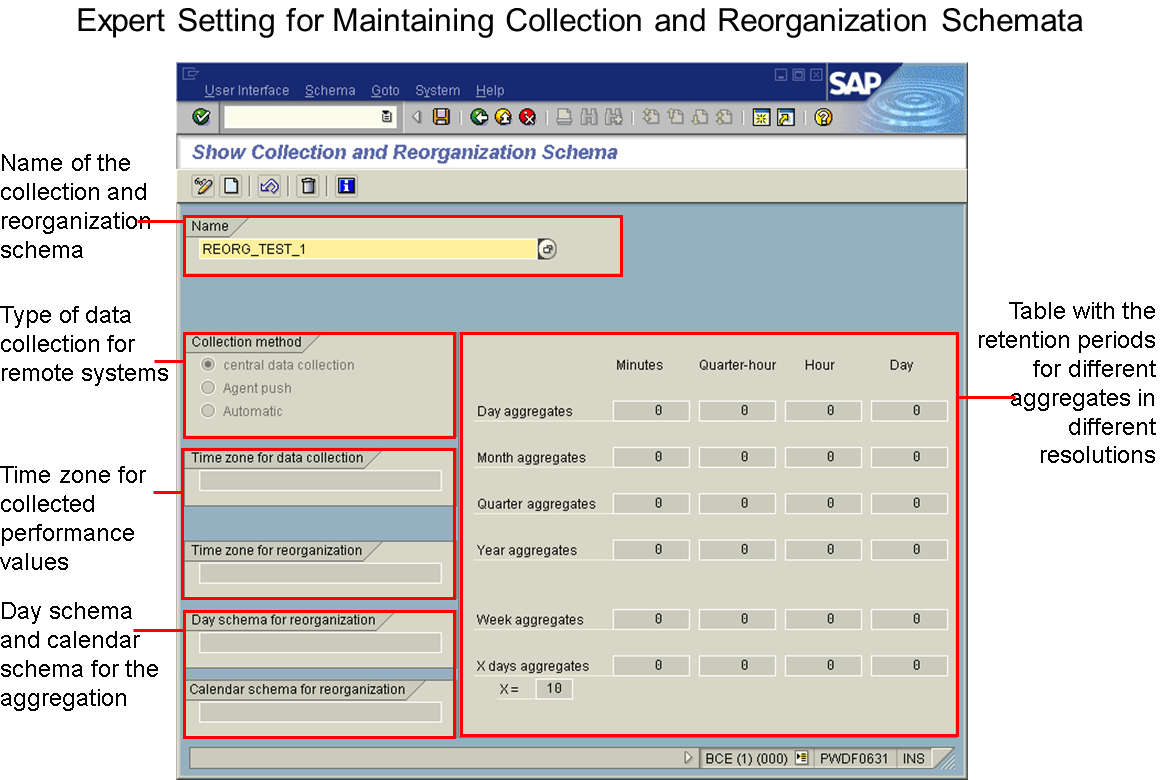This screenshot has height=780, width=1160.
Task: Open the User Interface menu
Action: click(246, 90)
